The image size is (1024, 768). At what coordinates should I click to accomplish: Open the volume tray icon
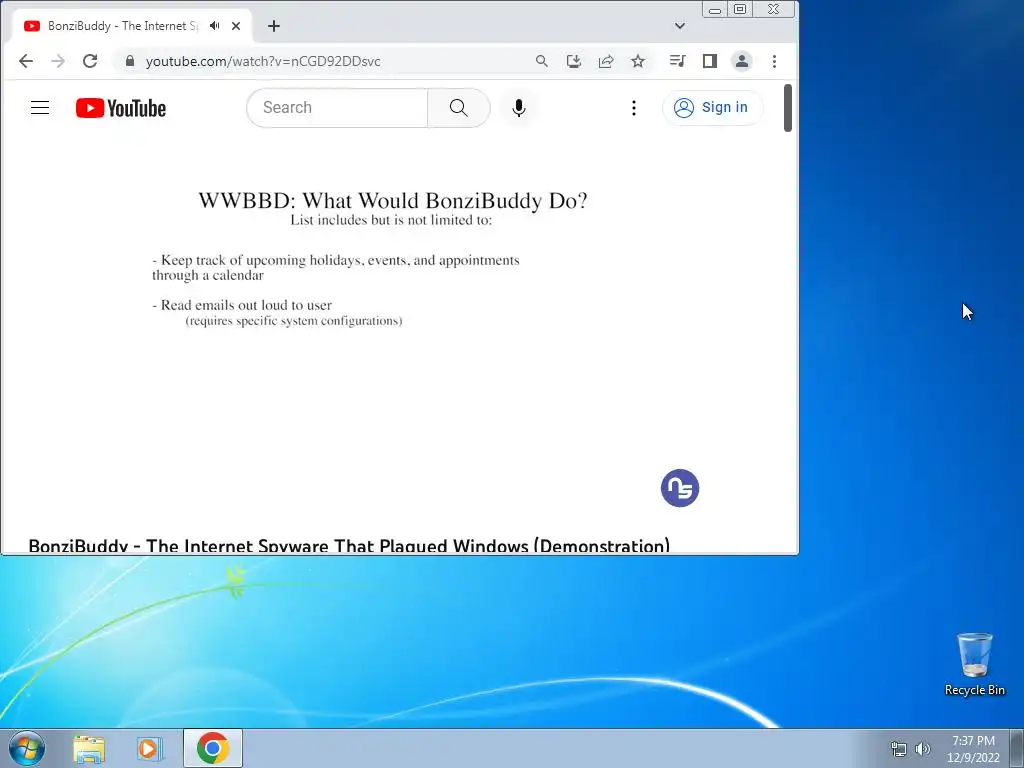coord(922,749)
